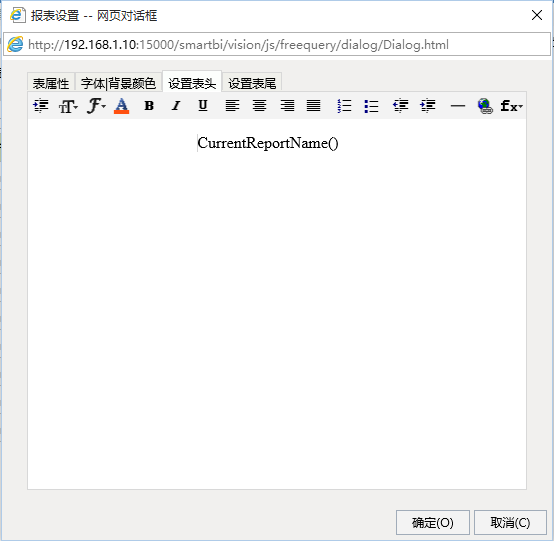Align text to the left
This screenshot has width=554, height=541.
click(232, 106)
